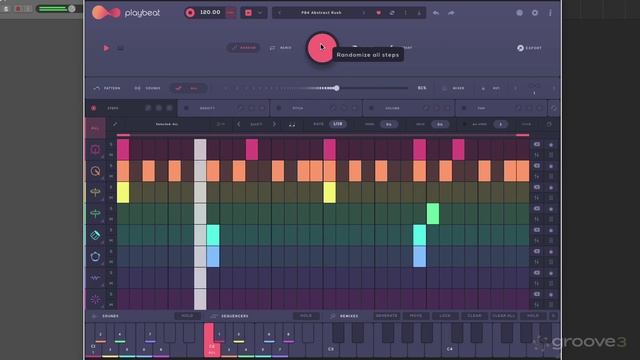Click the reset icon in the parameter row
Image resolution: width=640 pixels, height=360 pixels.
(549, 124)
